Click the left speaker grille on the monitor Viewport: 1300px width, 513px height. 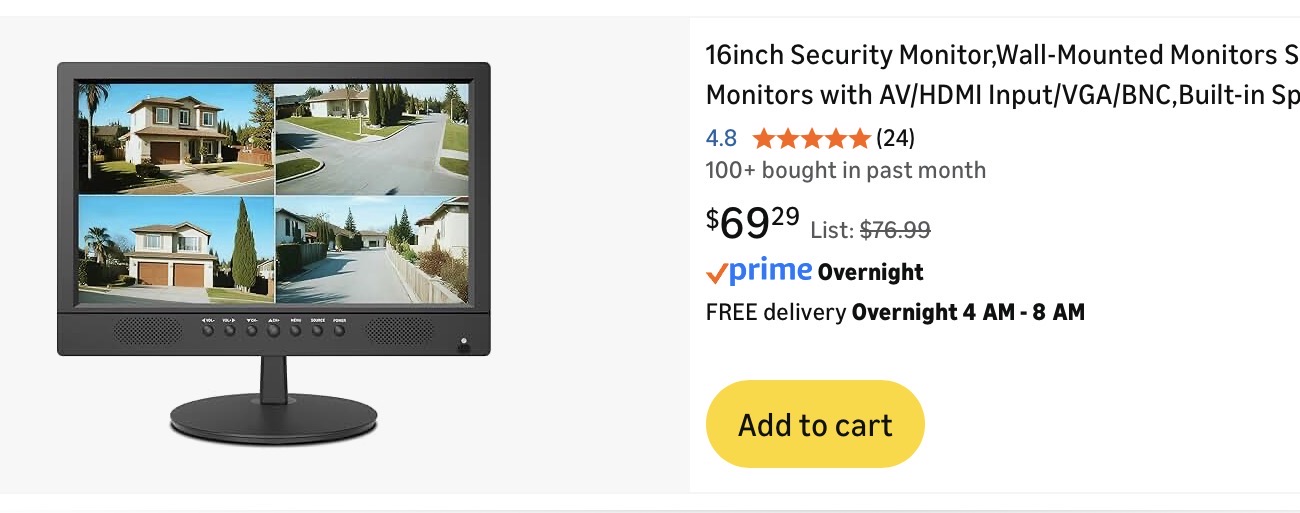click(x=148, y=332)
